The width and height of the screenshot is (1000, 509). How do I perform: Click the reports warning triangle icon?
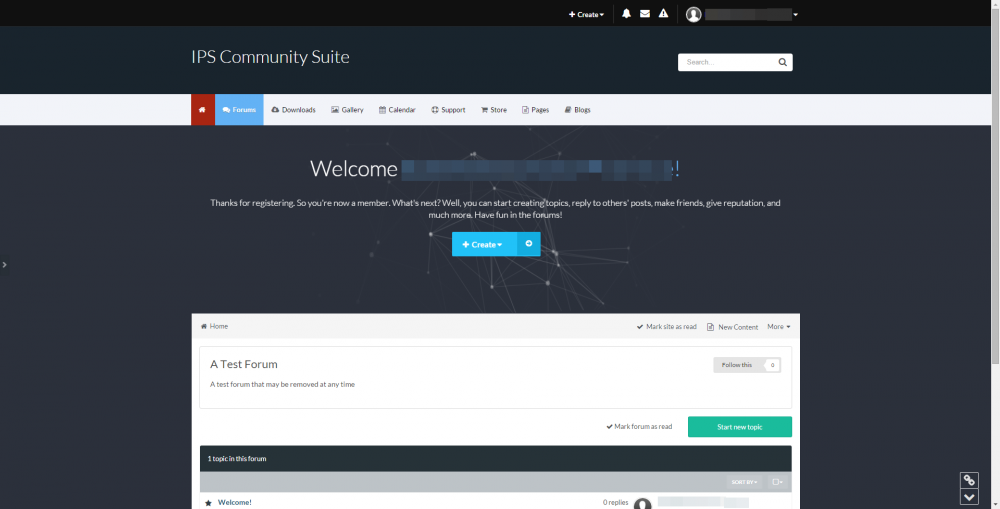663,14
